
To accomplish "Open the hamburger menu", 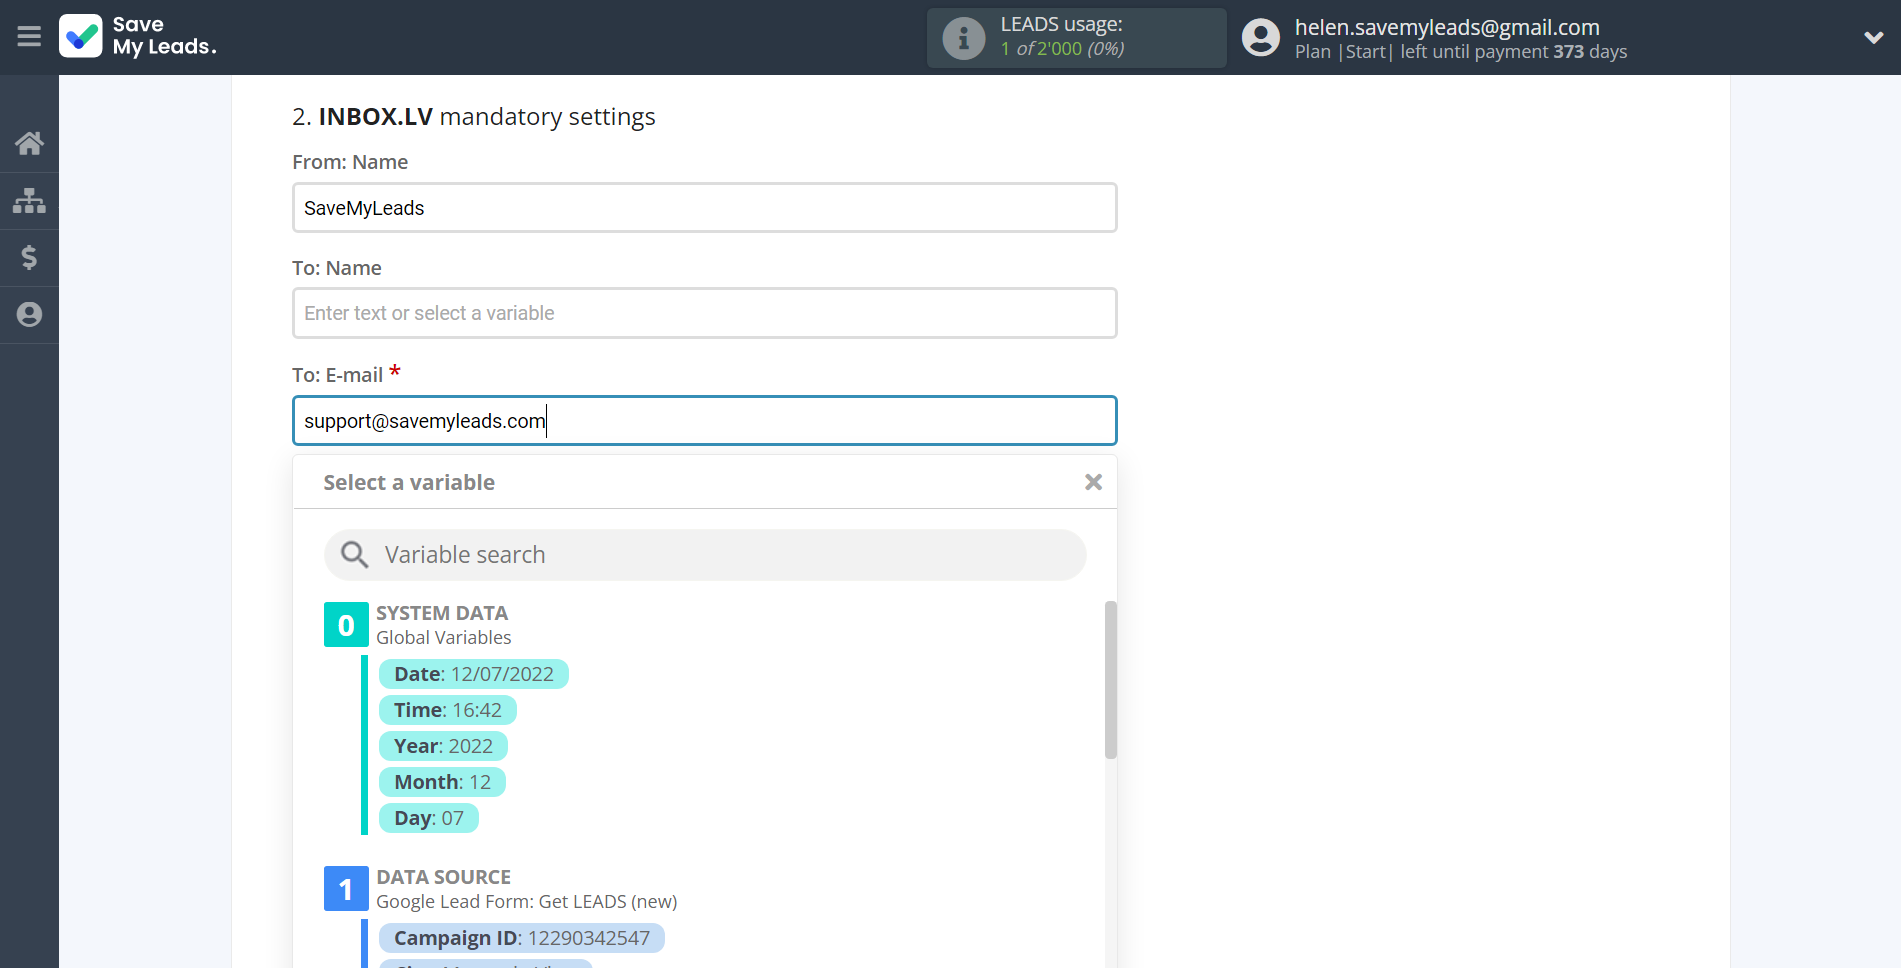I will 29,37.
